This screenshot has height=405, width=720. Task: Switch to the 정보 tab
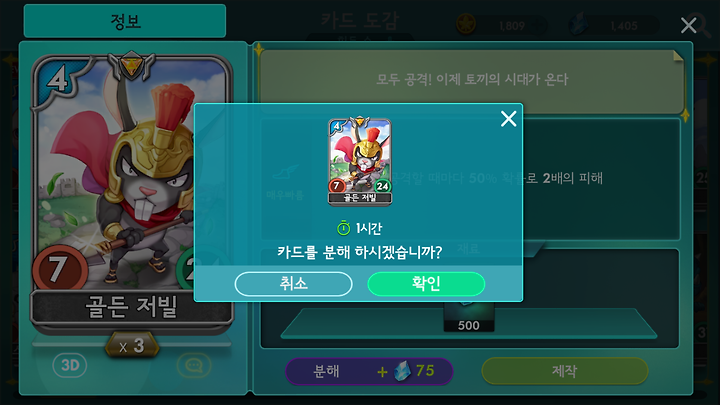coord(125,21)
